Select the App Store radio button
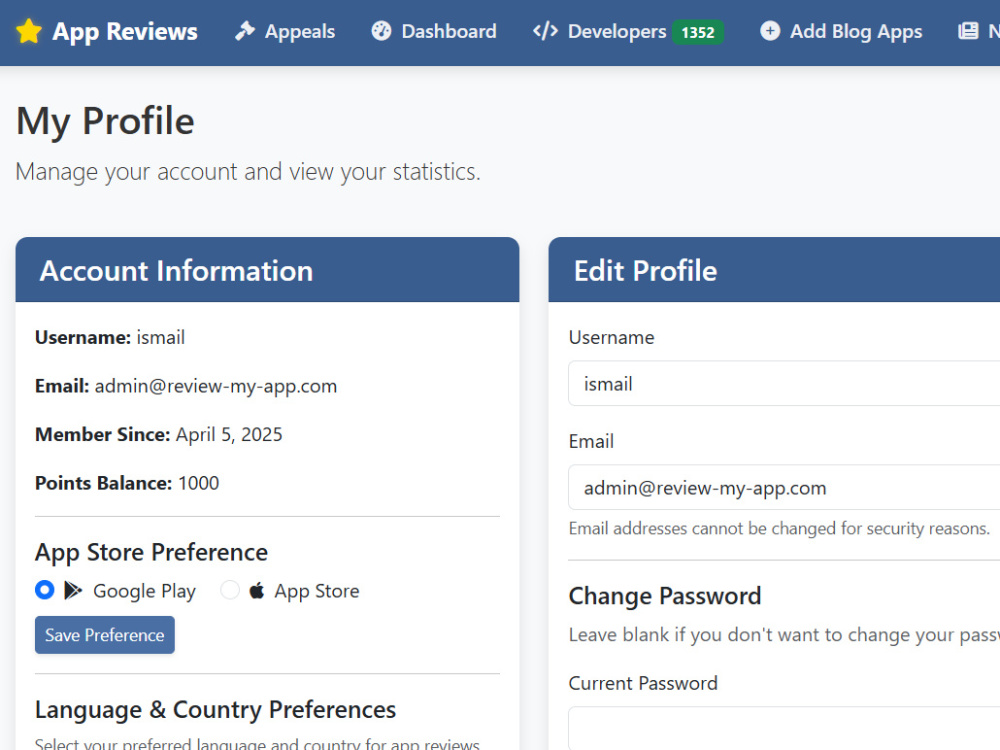 230,590
